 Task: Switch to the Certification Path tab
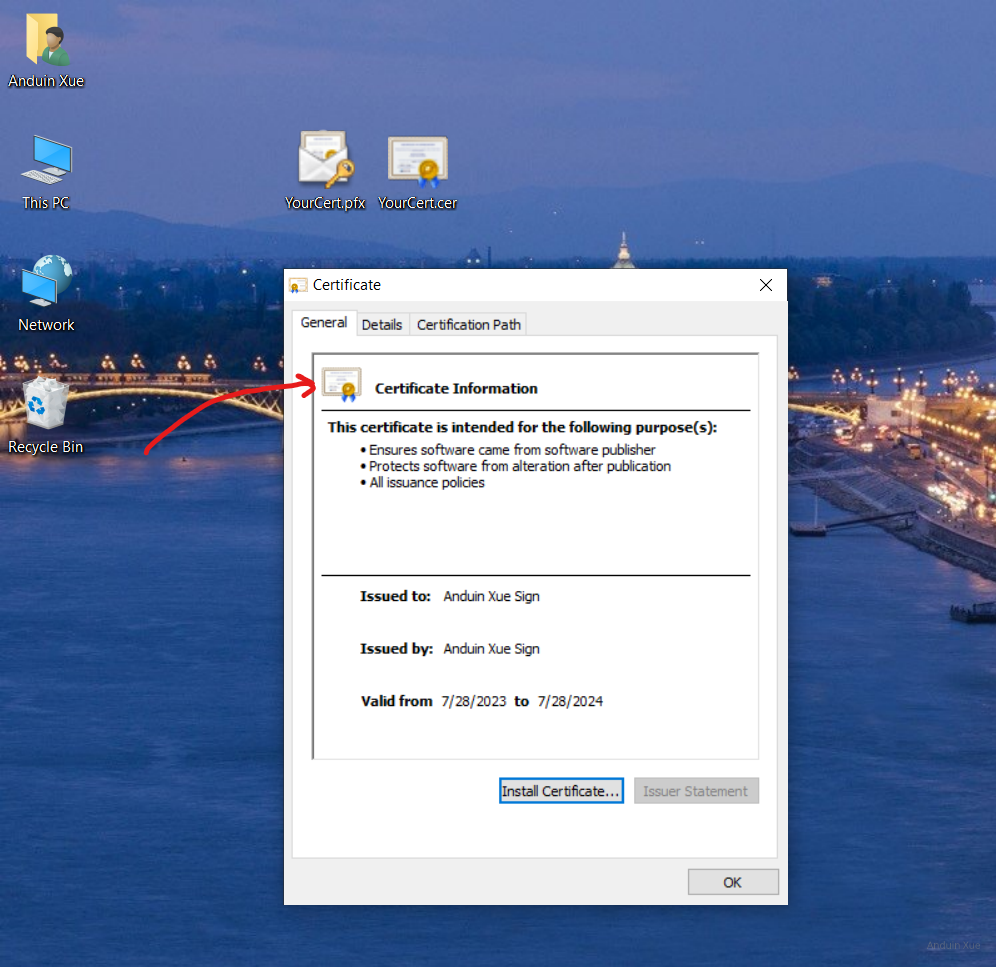click(468, 324)
